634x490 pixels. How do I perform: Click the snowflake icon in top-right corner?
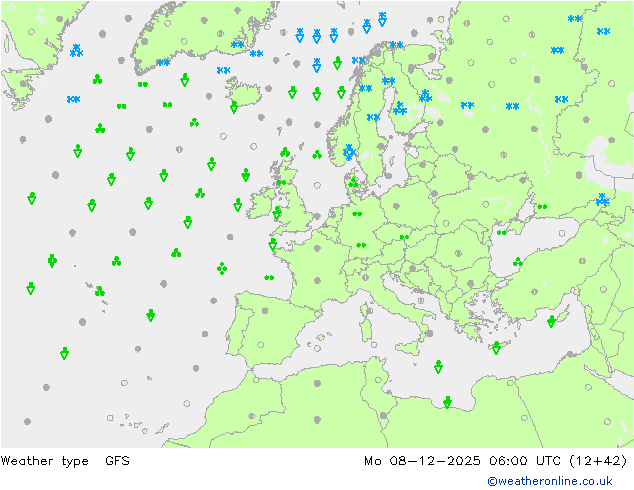pyautogui.click(x=603, y=31)
